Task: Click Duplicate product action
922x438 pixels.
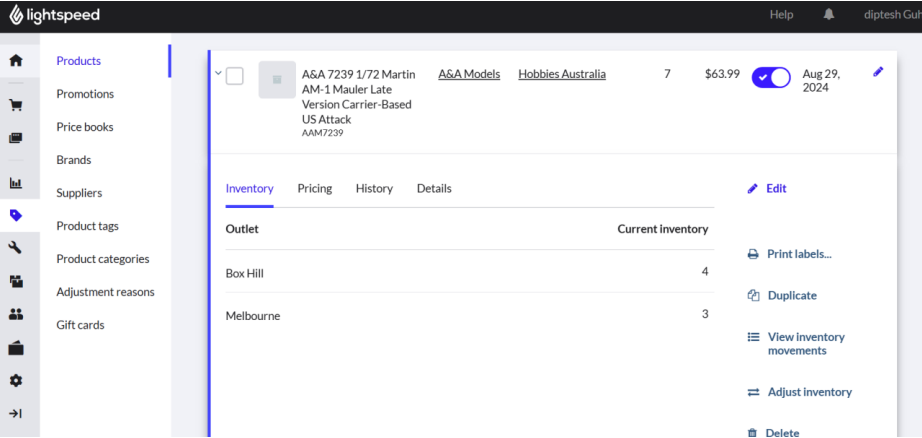Action: tap(781, 296)
